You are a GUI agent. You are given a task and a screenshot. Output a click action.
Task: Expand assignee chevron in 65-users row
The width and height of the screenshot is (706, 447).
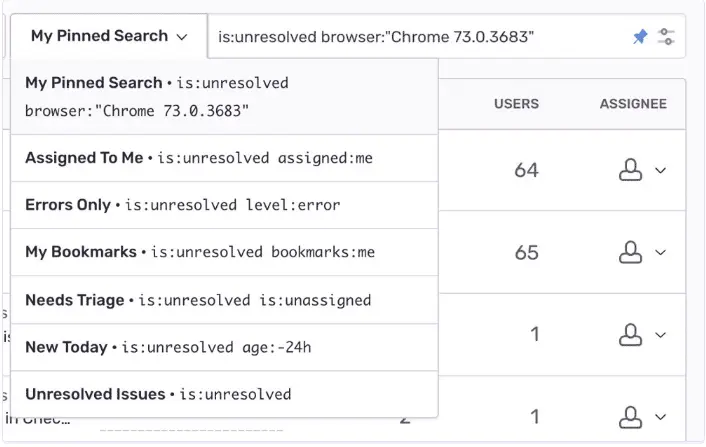click(x=660, y=253)
